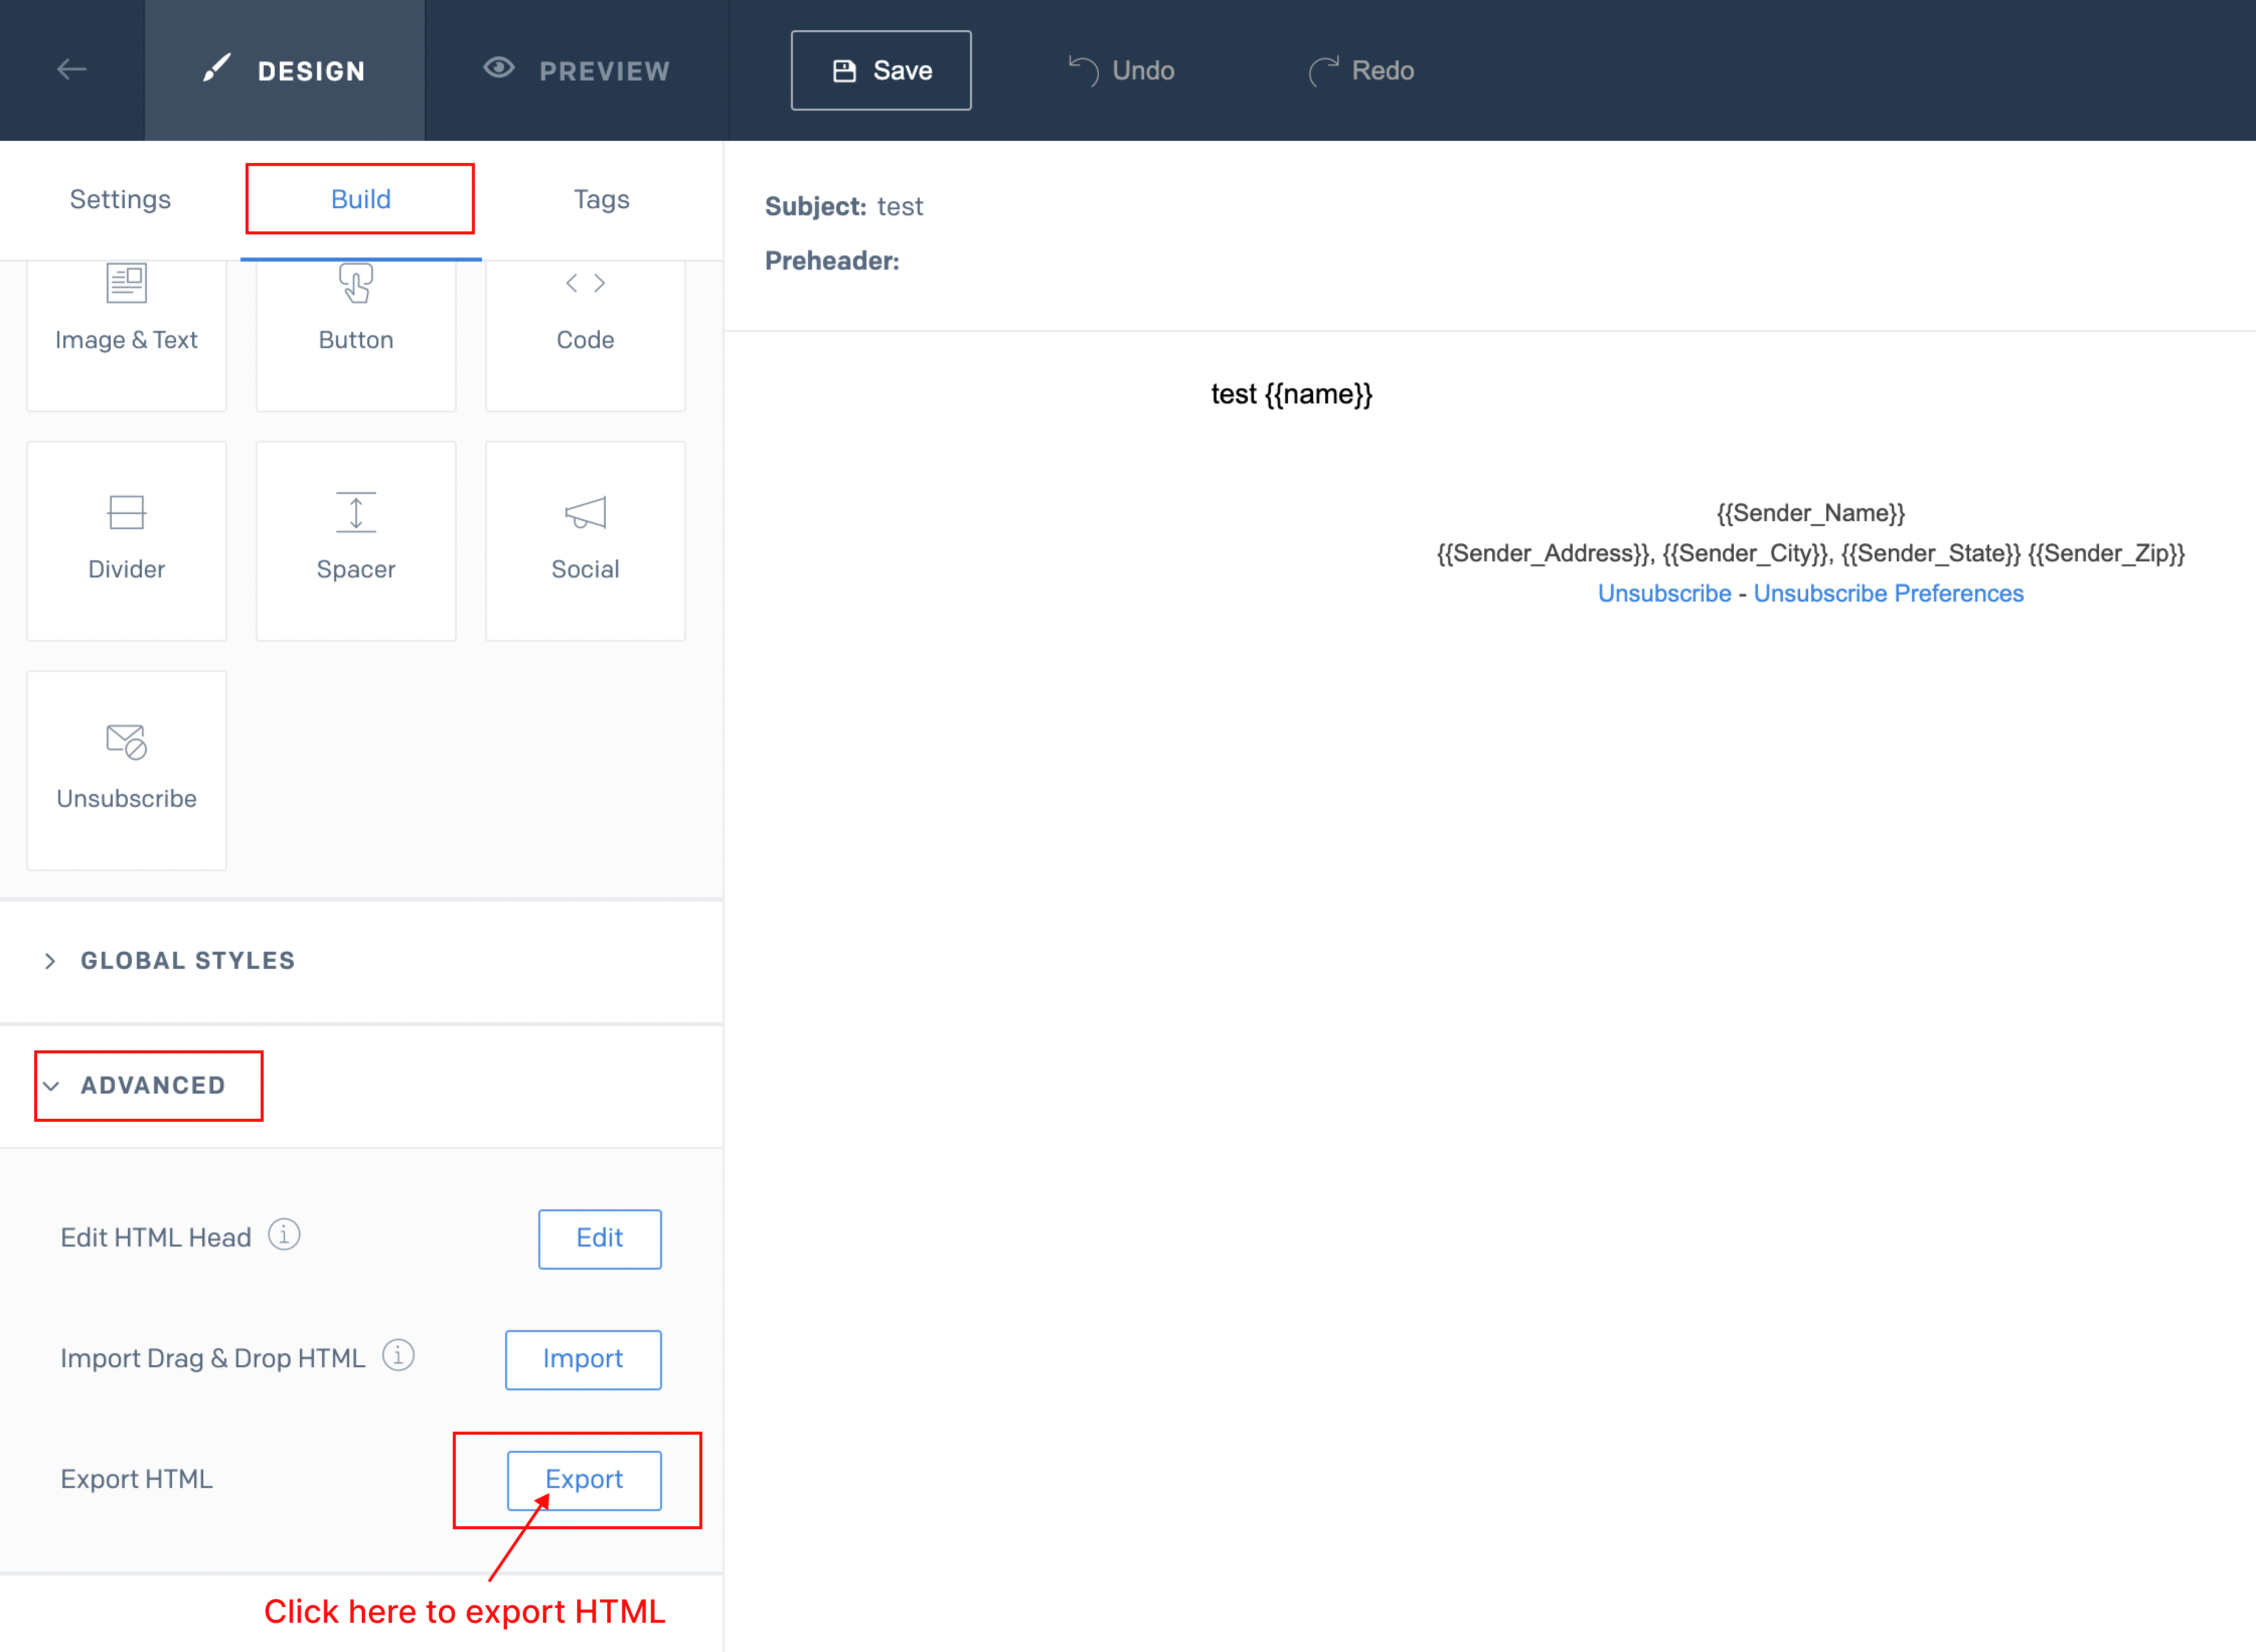This screenshot has height=1652, width=2256.
Task: Click Edit button for HTML Head
Action: click(x=600, y=1239)
